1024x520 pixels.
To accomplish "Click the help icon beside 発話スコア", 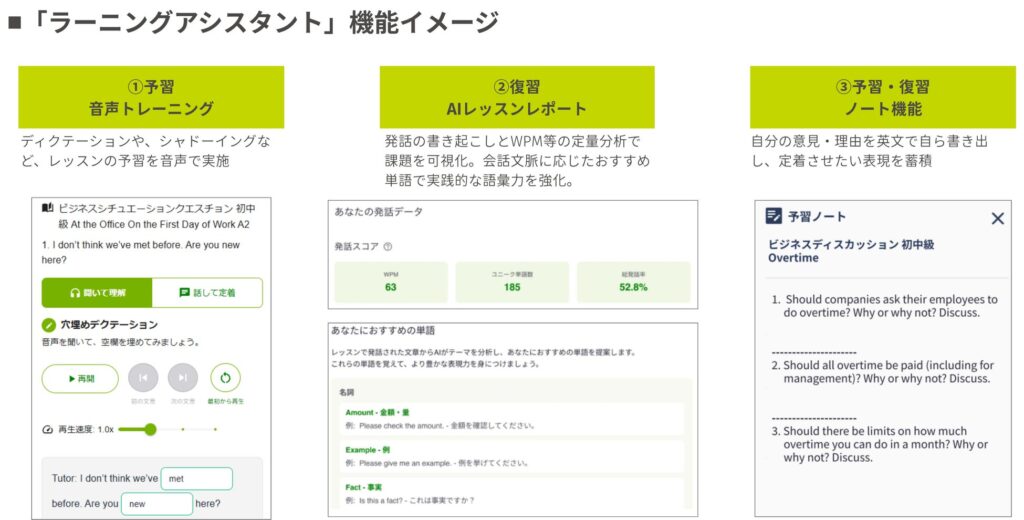I will coord(387,247).
